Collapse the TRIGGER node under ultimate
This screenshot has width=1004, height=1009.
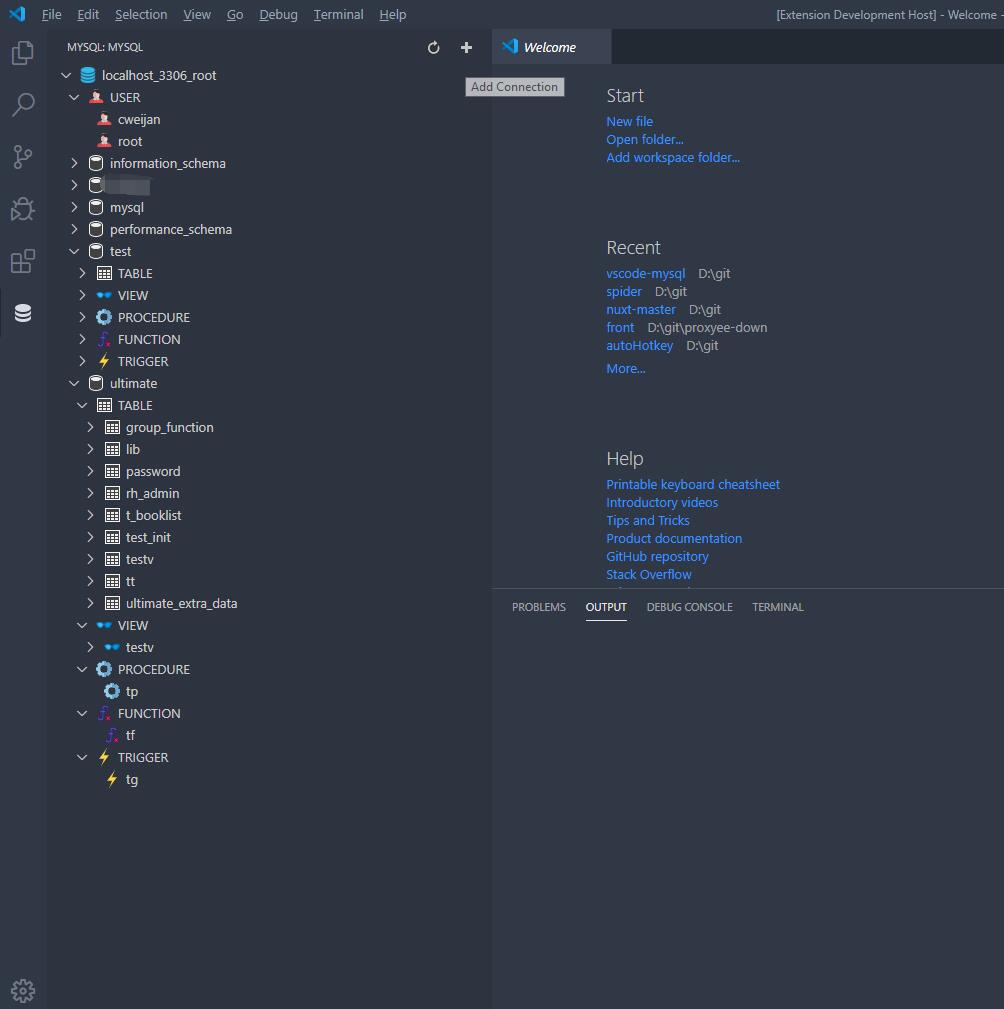click(82, 757)
